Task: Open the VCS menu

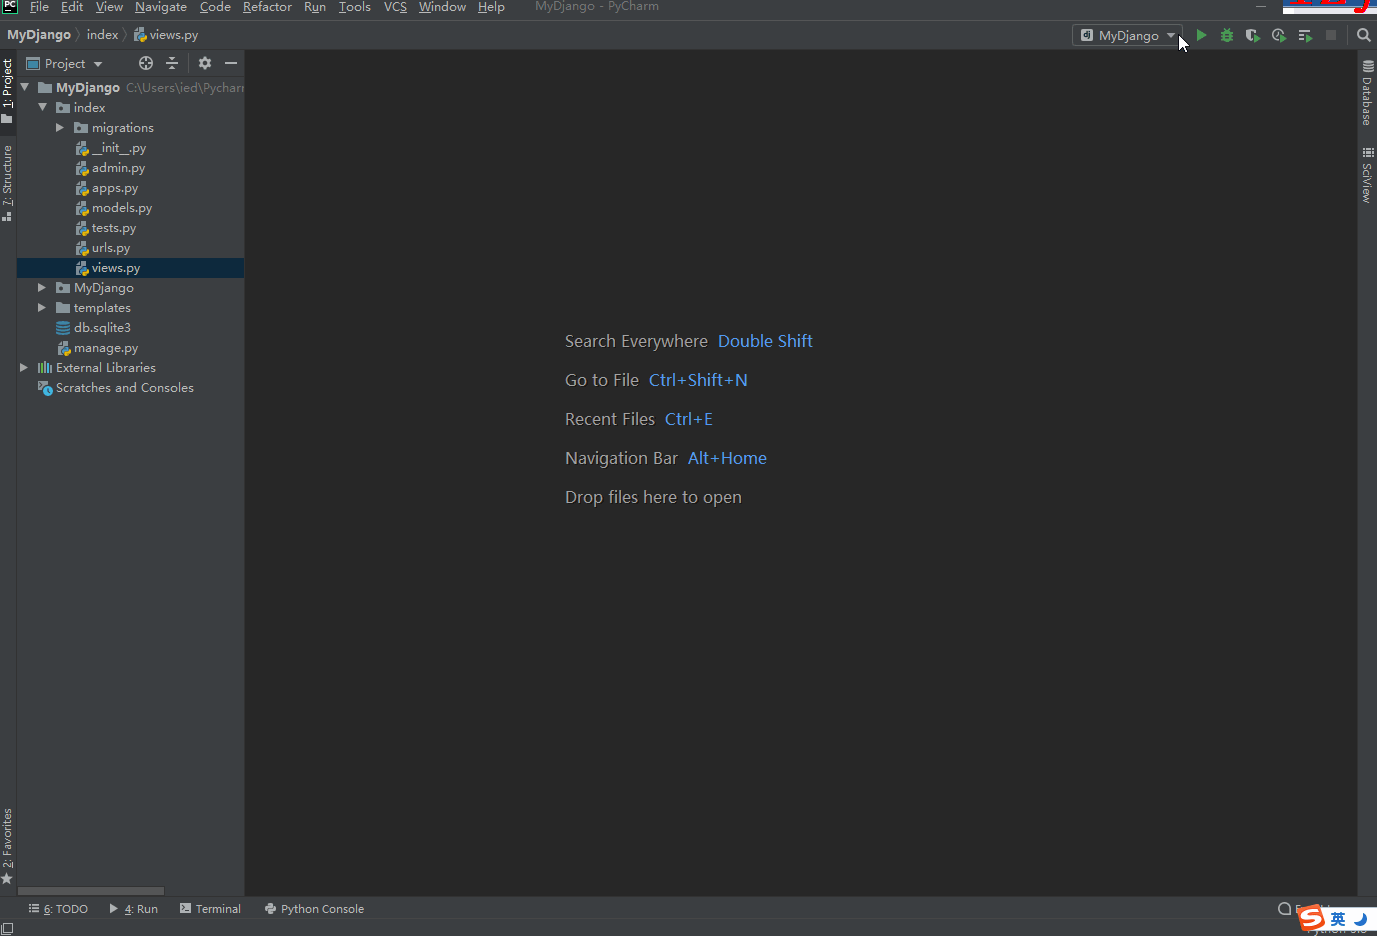Action: coord(395,7)
